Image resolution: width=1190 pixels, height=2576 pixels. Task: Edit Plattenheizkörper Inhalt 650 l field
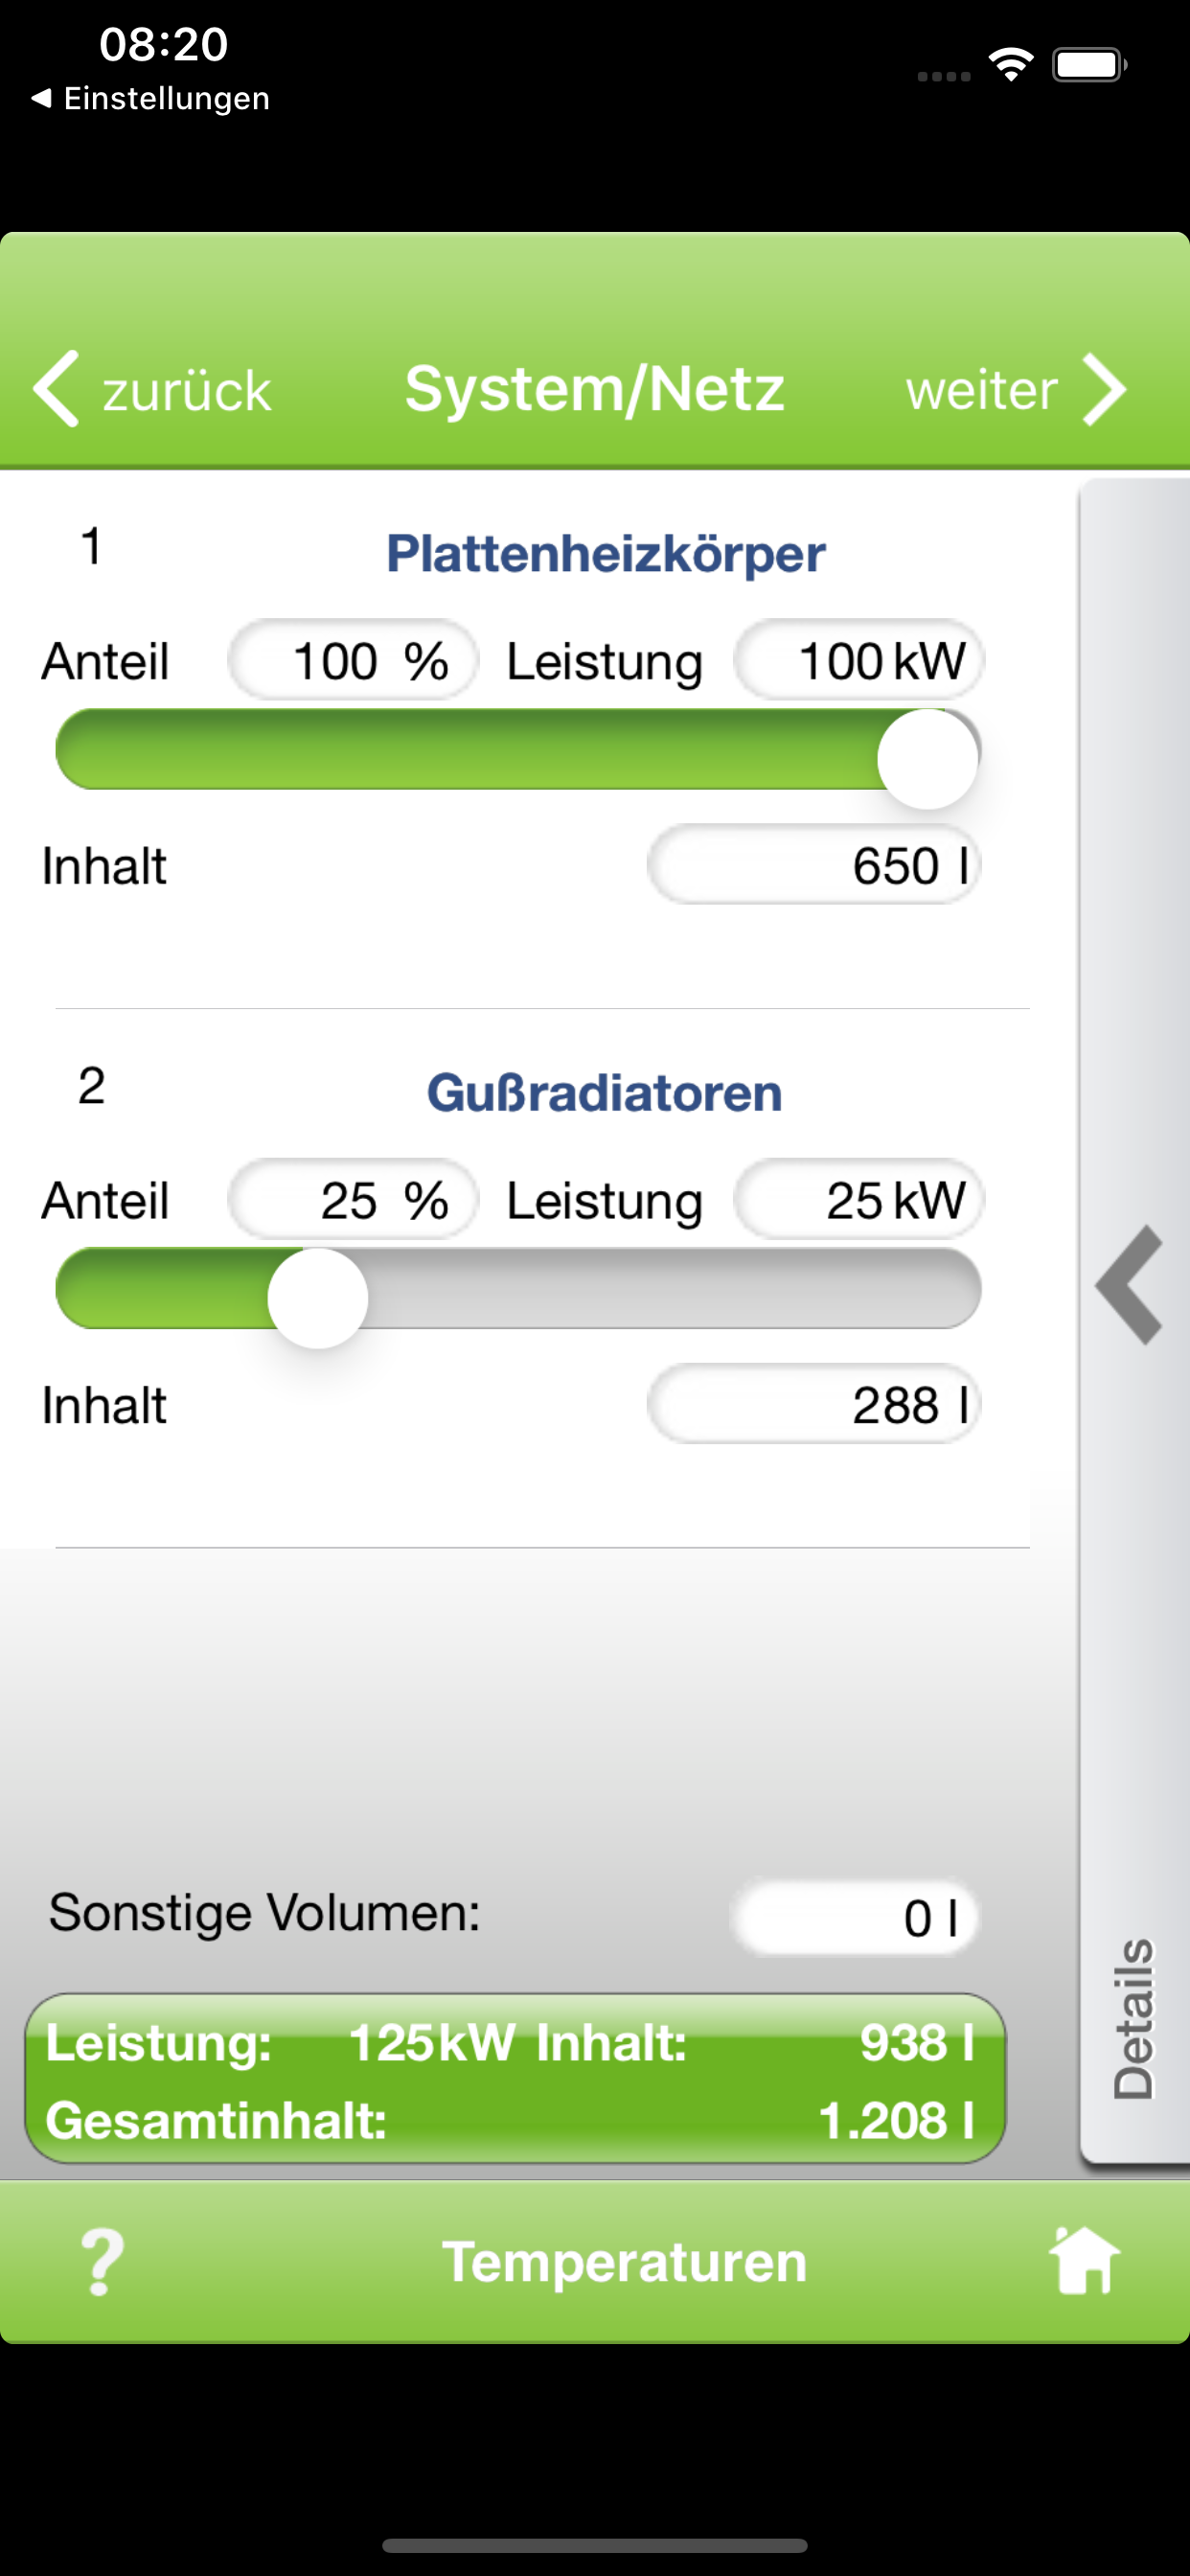(814, 865)
